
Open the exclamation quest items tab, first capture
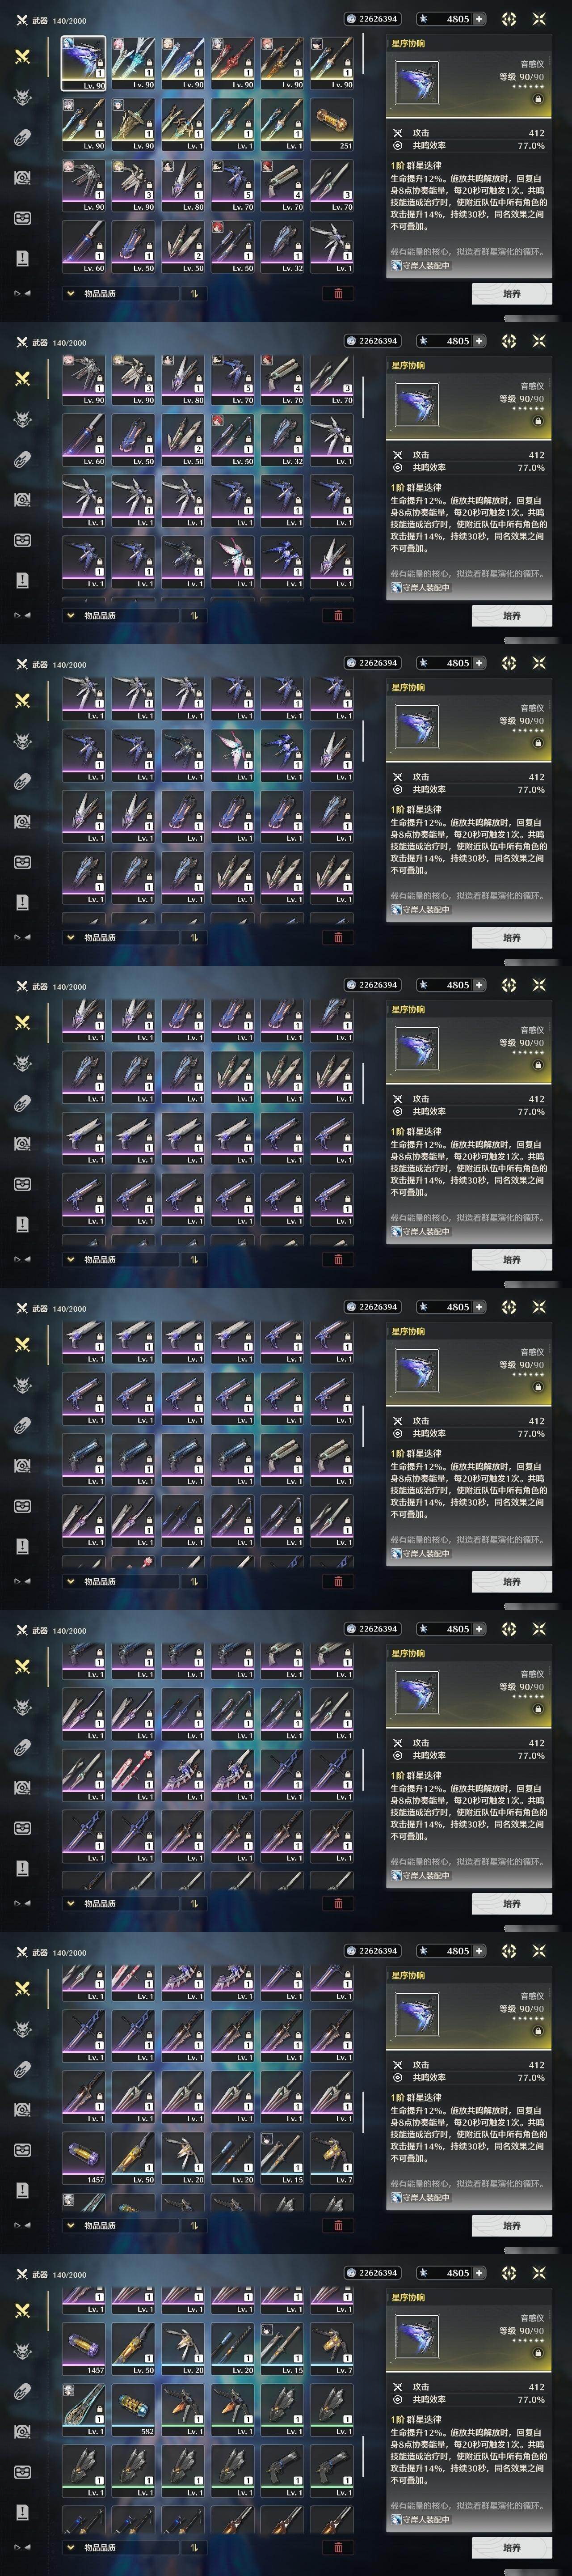pos(22,258)
